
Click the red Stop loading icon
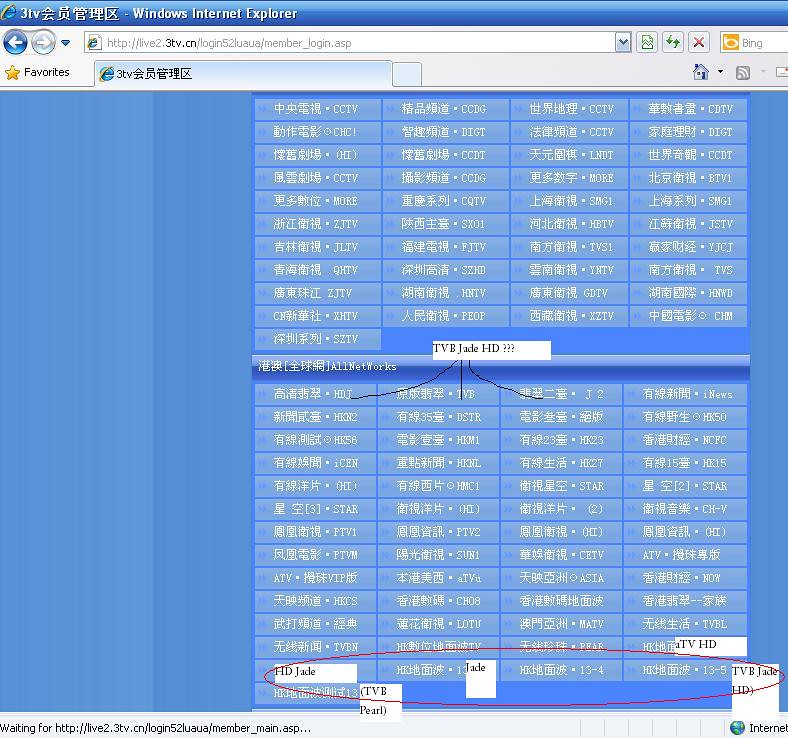[699, 43]
